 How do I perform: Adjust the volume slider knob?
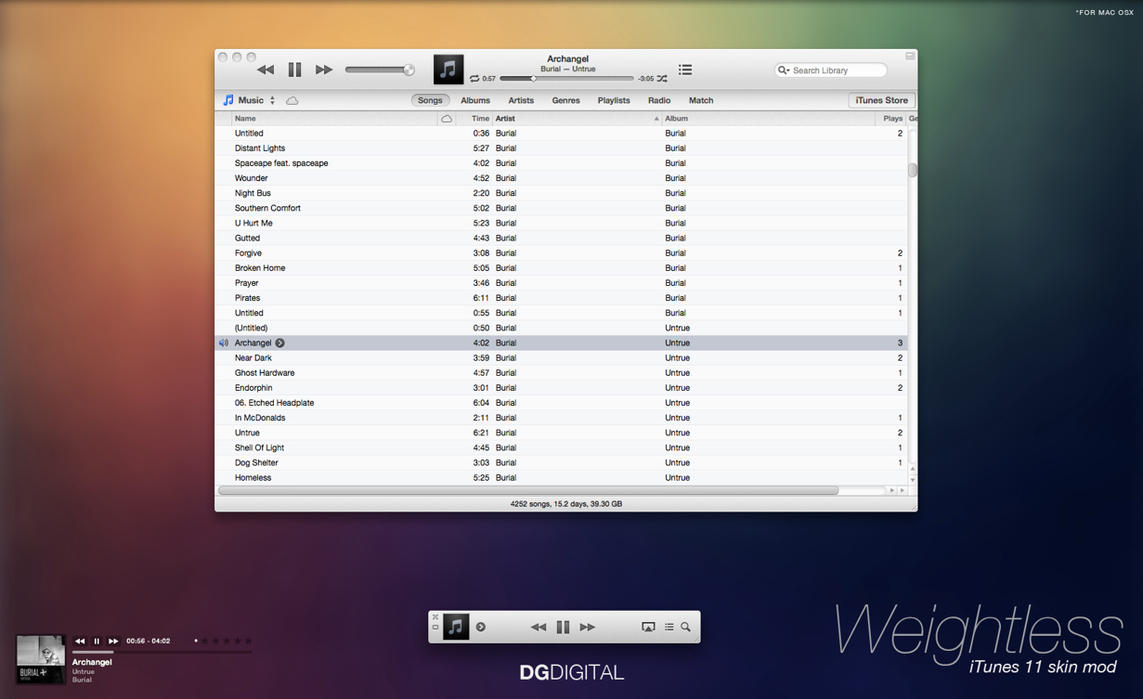[x=409, y=70]
